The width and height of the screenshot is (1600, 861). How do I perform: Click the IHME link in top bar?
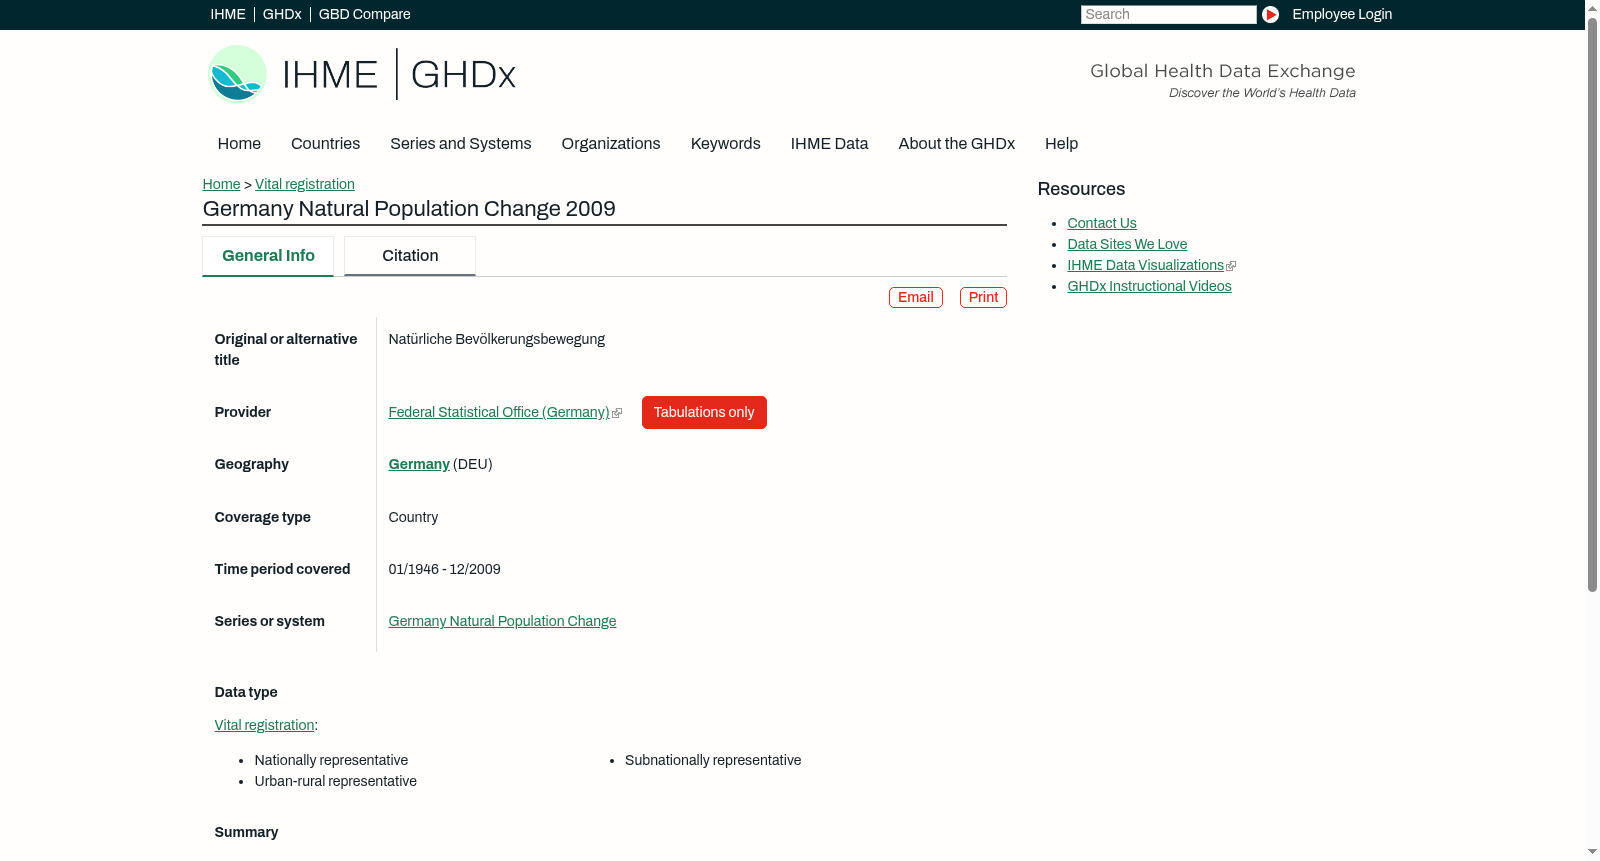pyautogui.click(x=228, y=14)
